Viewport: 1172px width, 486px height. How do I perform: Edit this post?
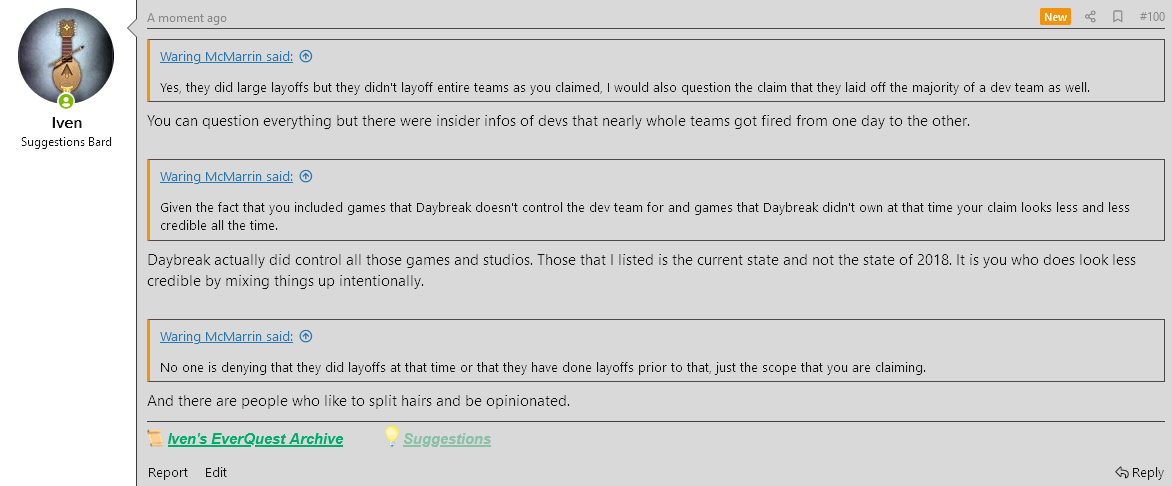click(x=216, y=473)
